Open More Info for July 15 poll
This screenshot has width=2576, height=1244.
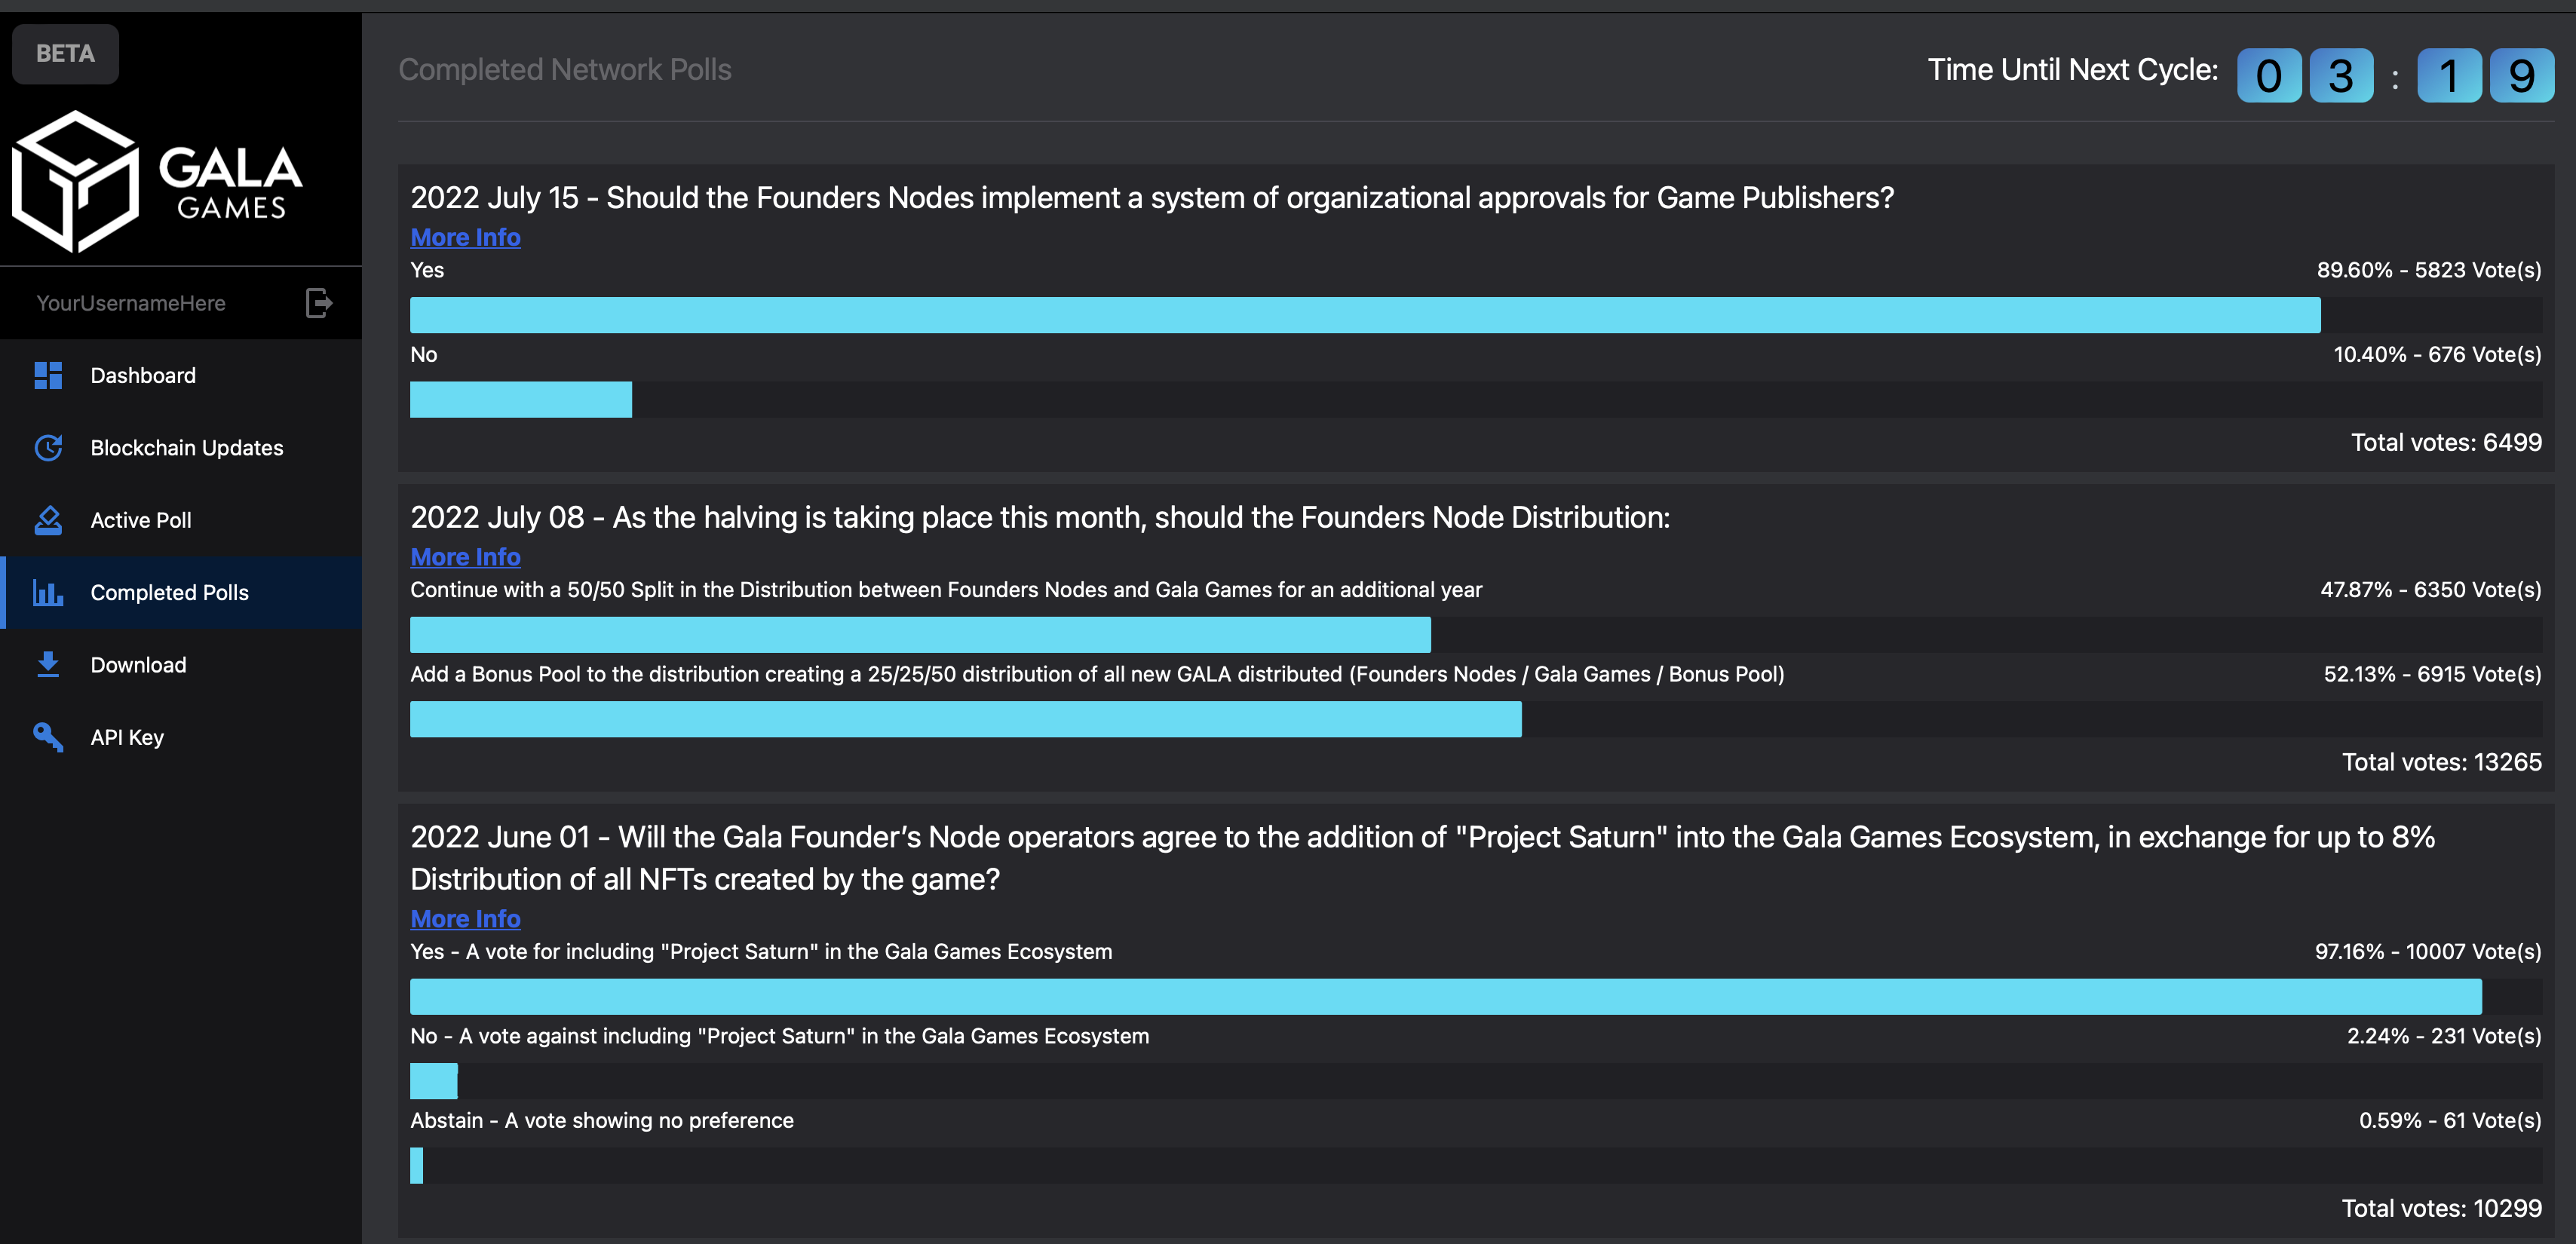point(465,237)
